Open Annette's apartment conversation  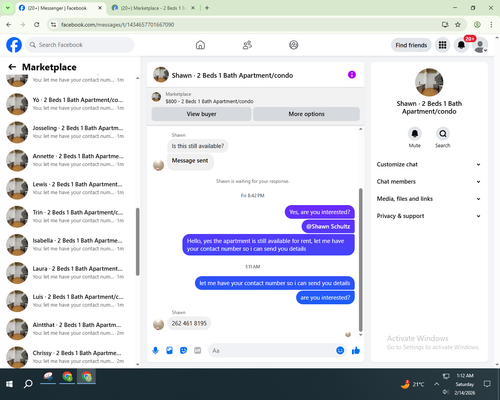pyautogui.click(x=69, y=160)
